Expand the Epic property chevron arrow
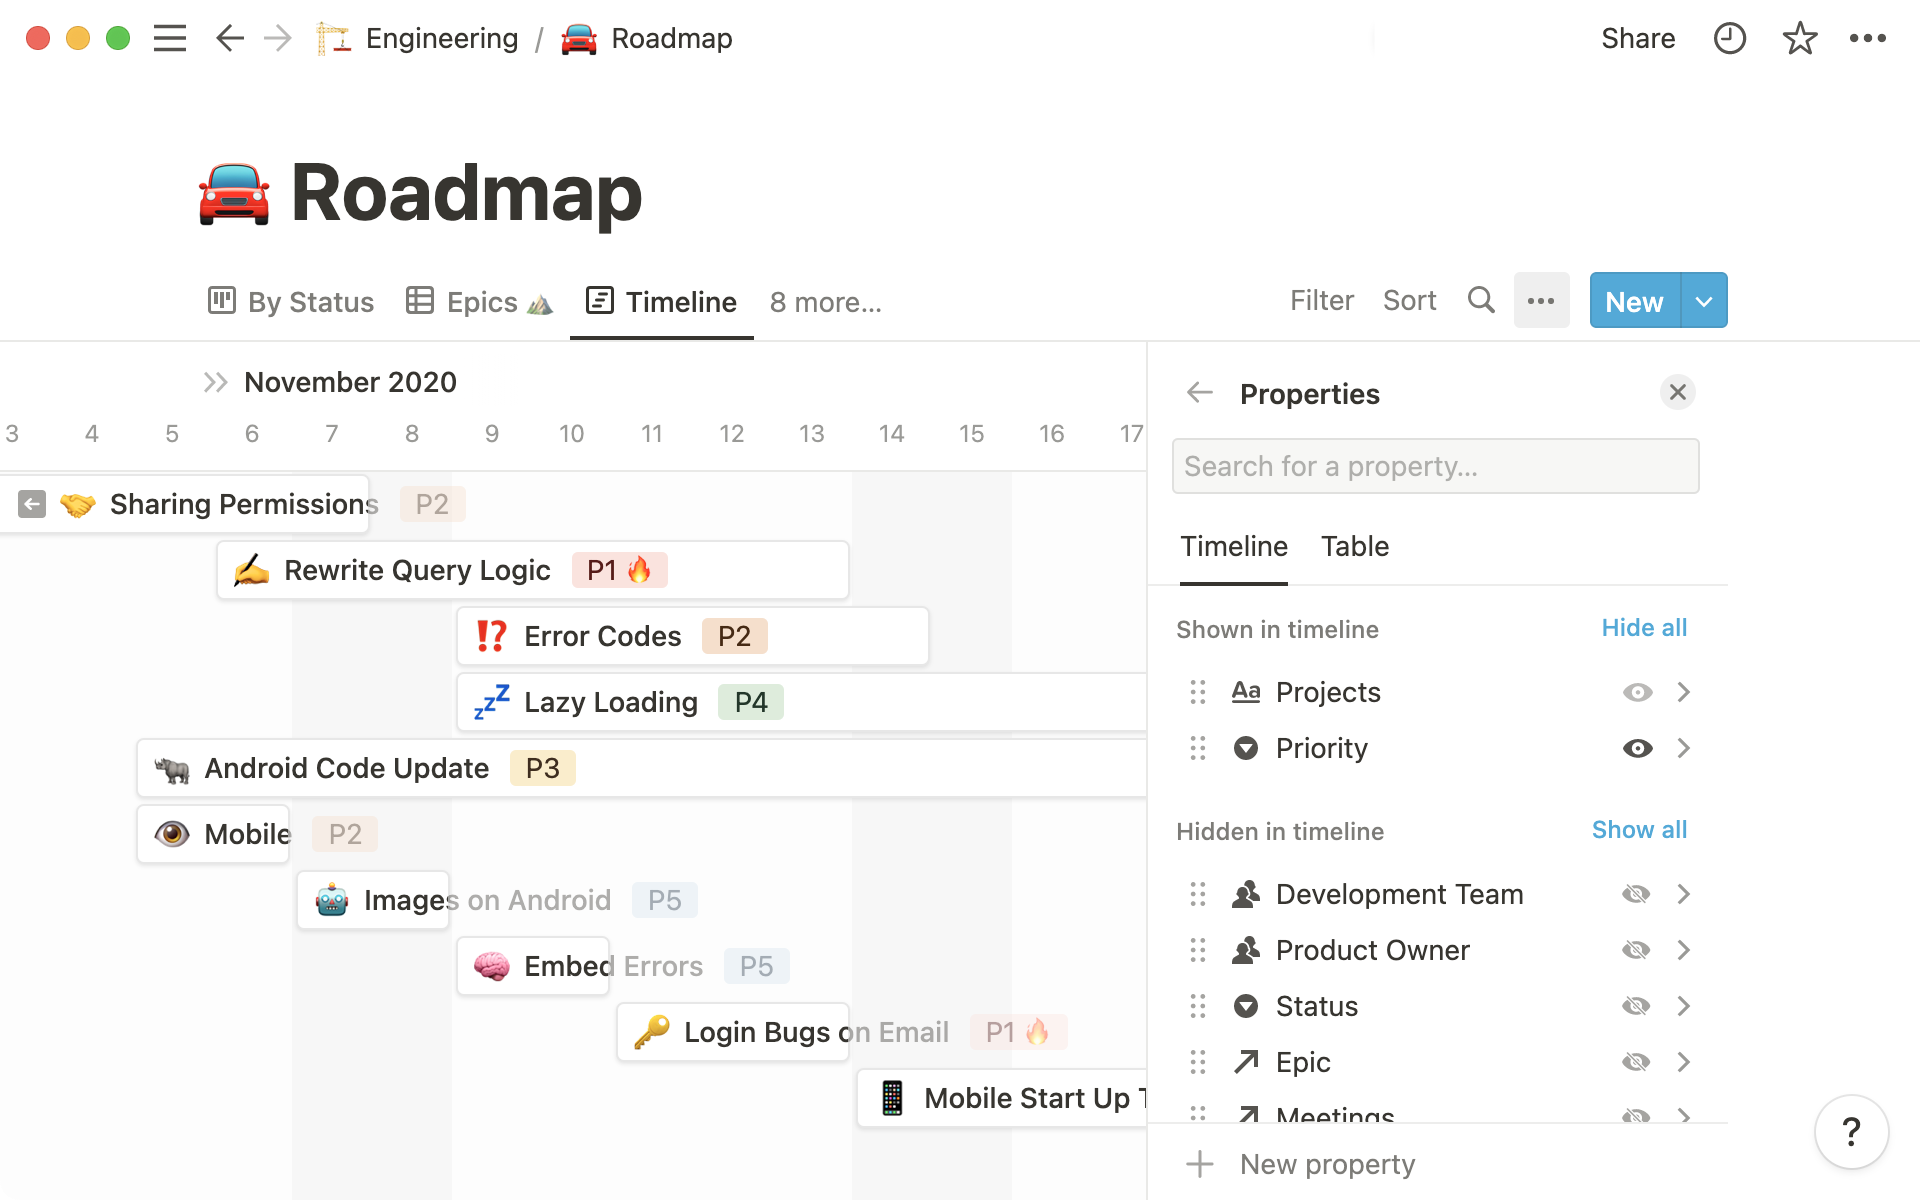 (x=1685, y=1062)
